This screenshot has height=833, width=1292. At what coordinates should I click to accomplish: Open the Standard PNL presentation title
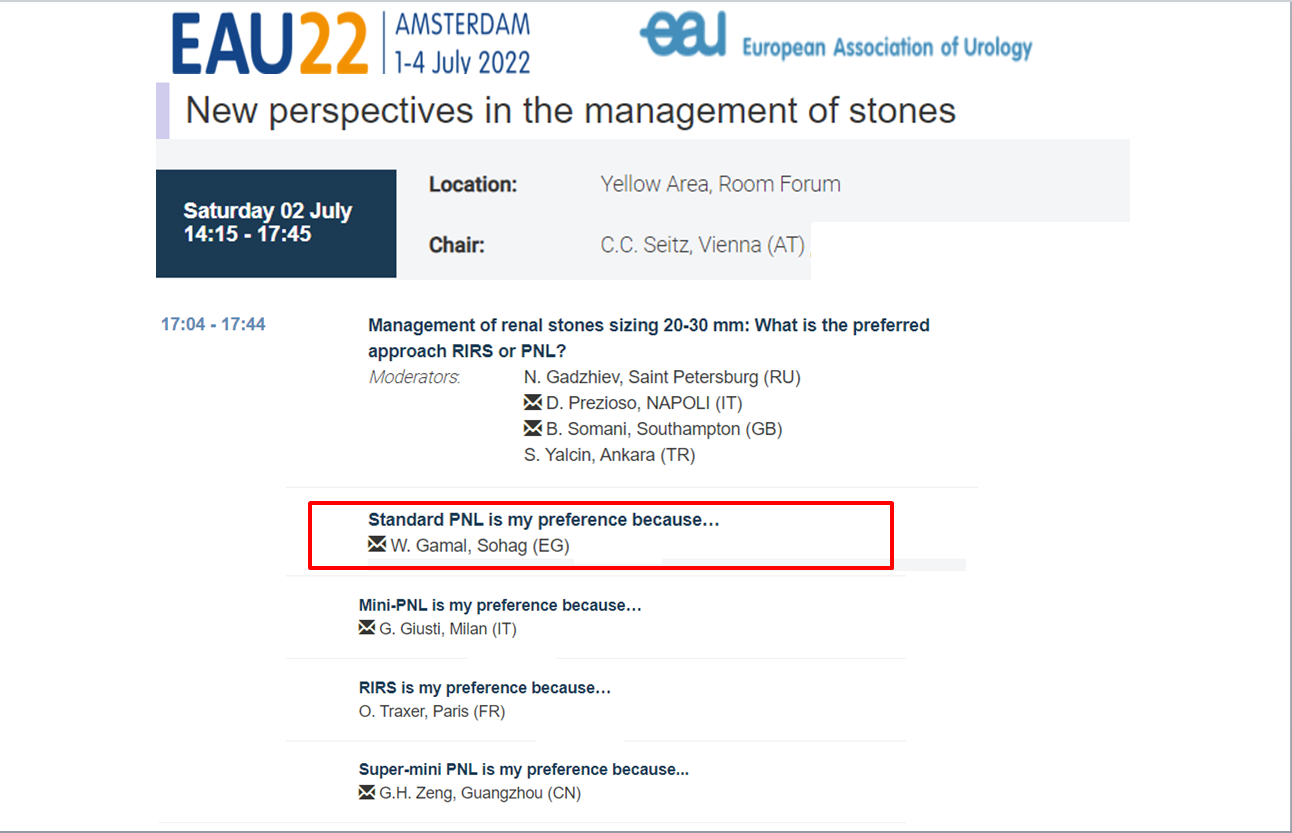544,520
